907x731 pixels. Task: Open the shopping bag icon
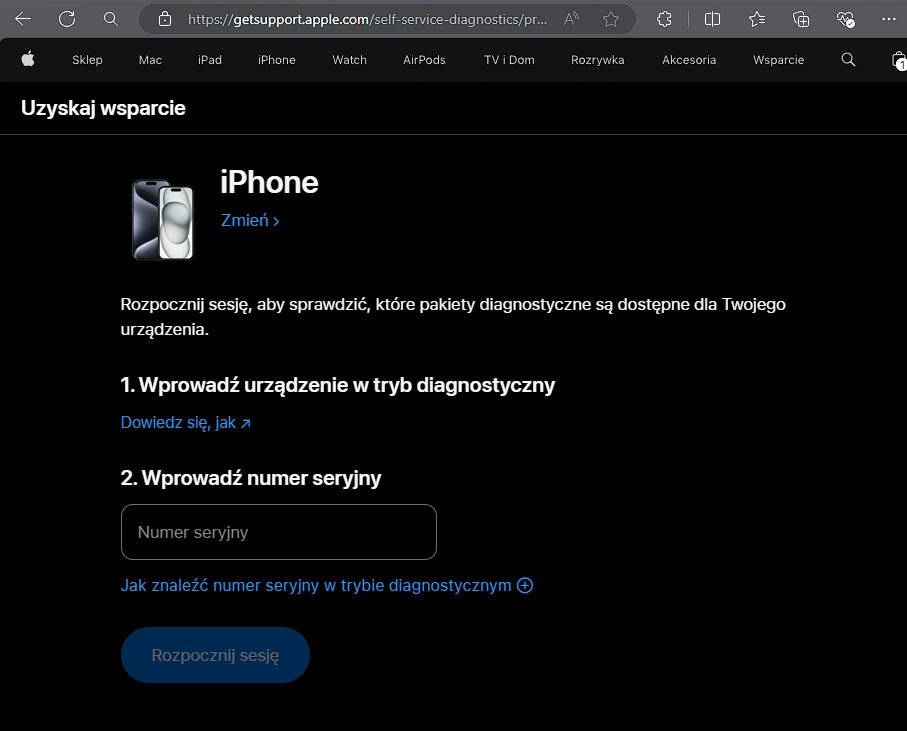[x=899, y=60]
